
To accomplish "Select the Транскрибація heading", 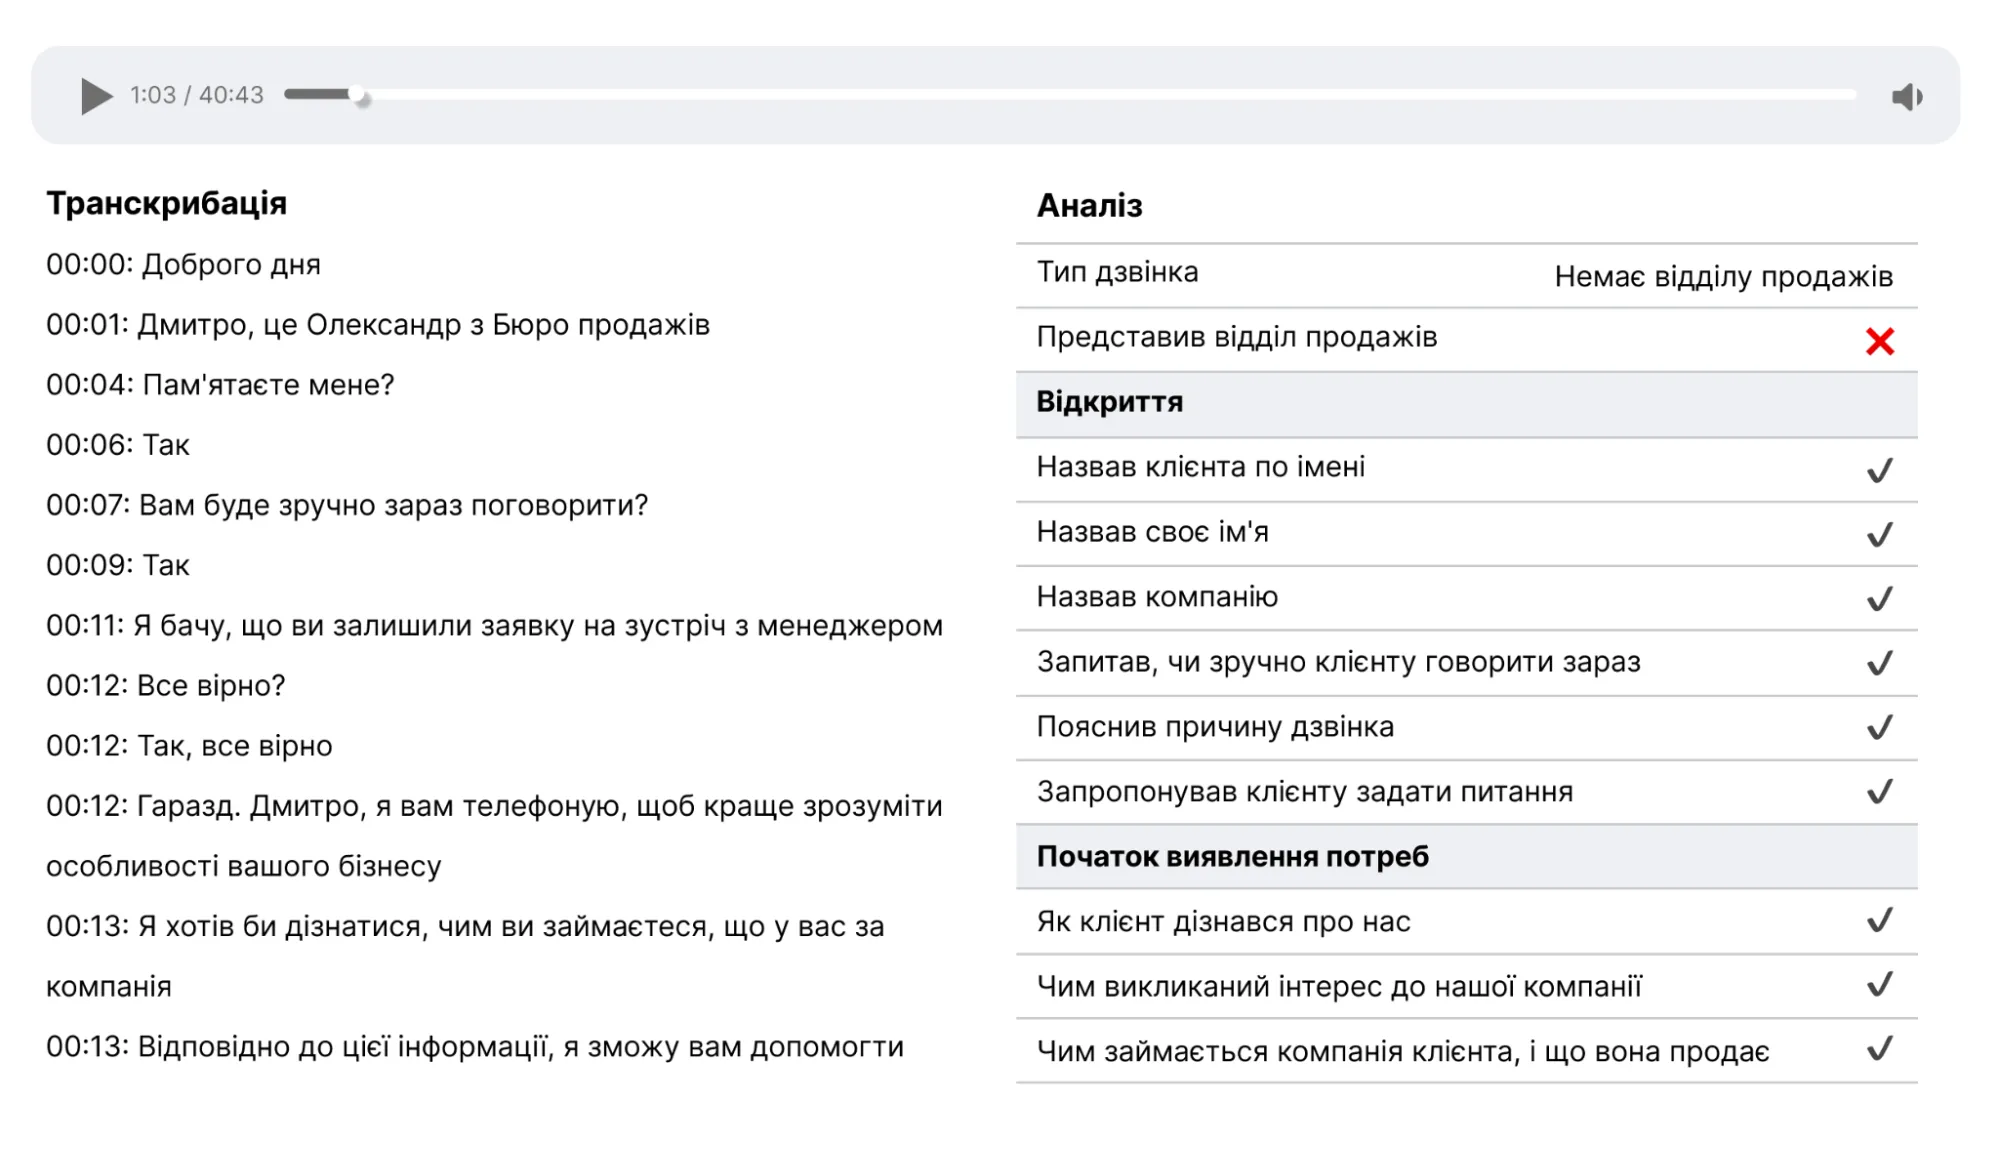I will (166, 204).
